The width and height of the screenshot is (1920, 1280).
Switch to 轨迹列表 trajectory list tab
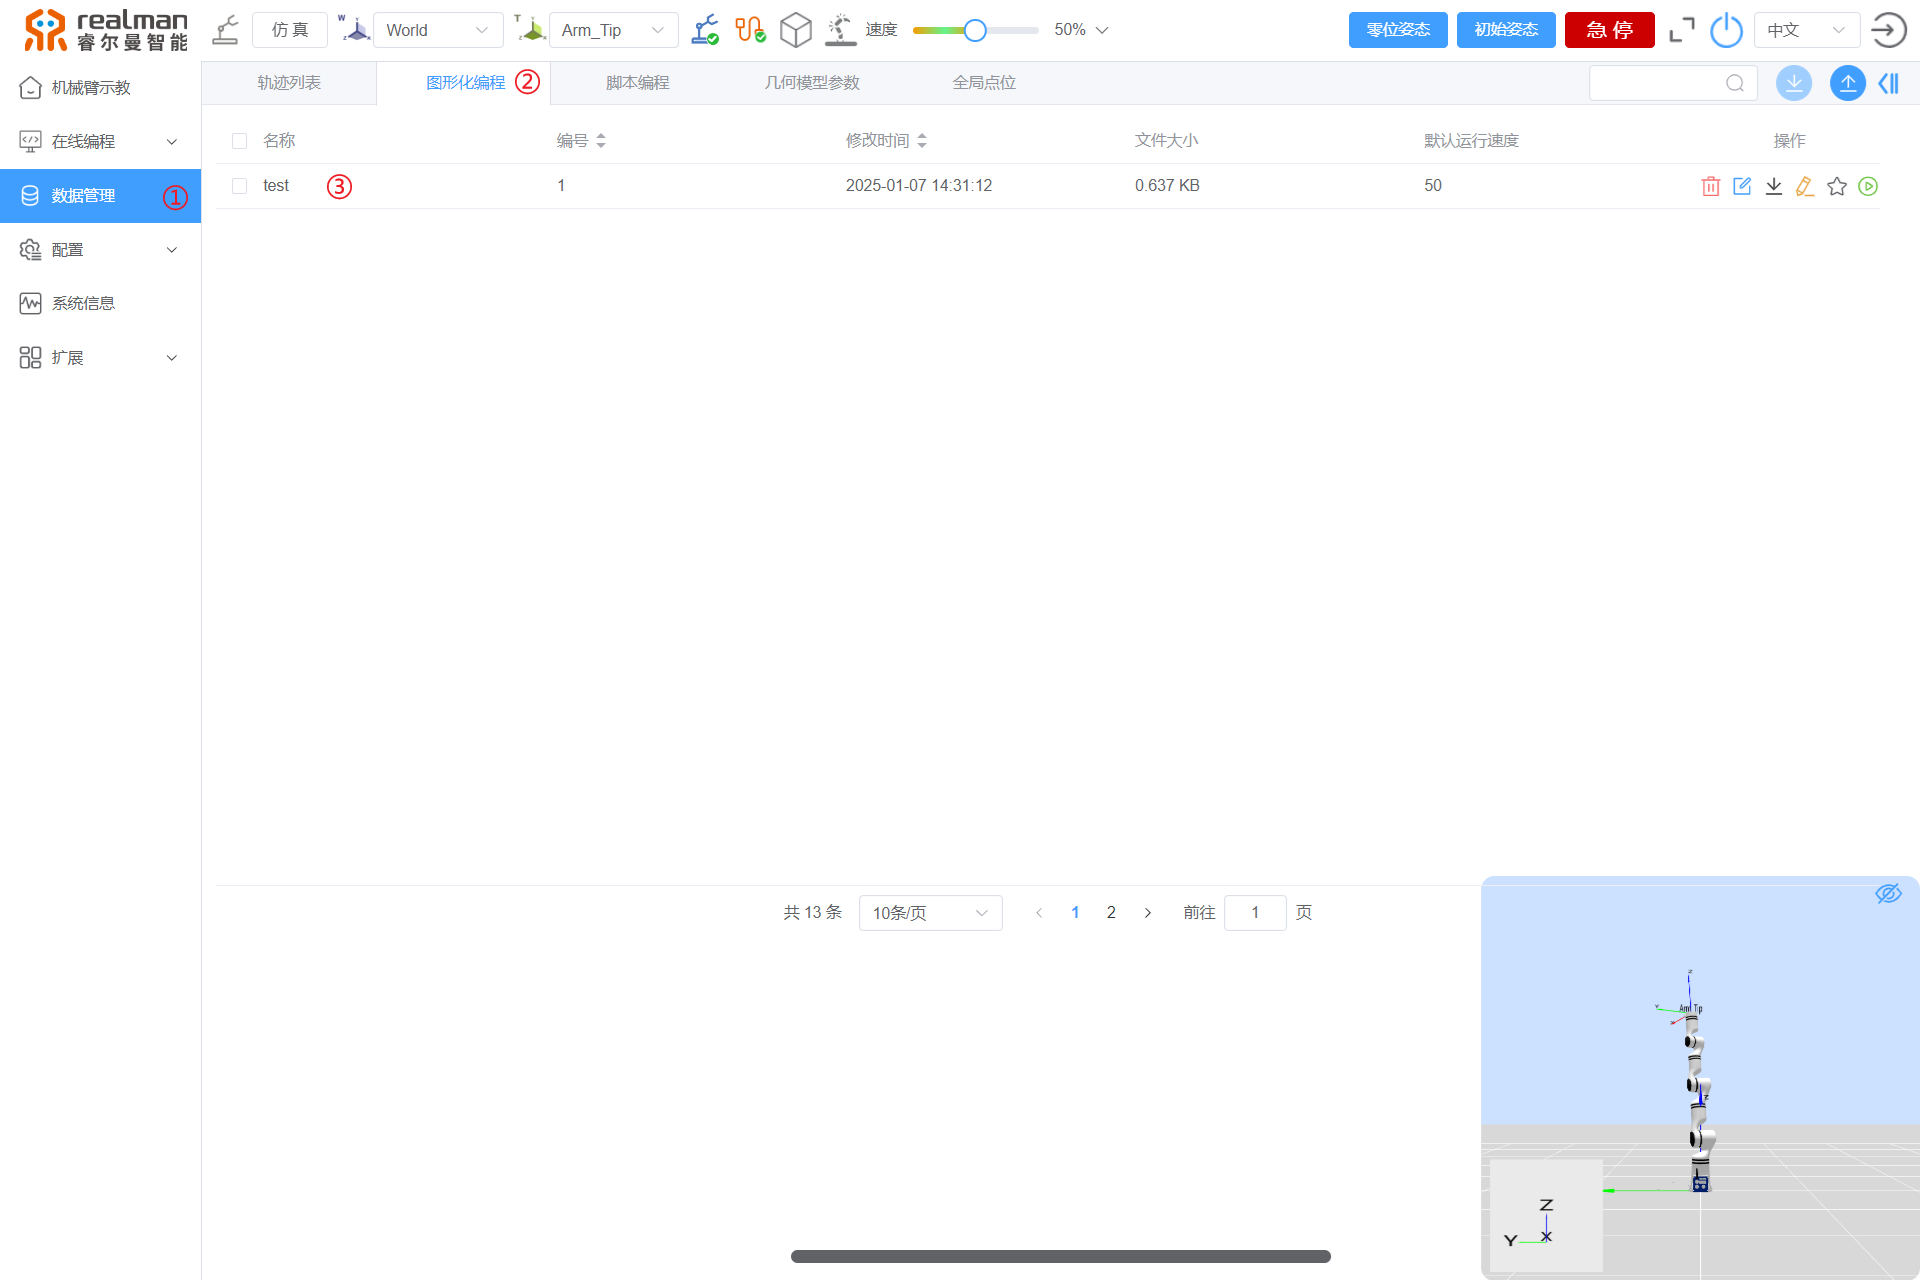[287, 81]
